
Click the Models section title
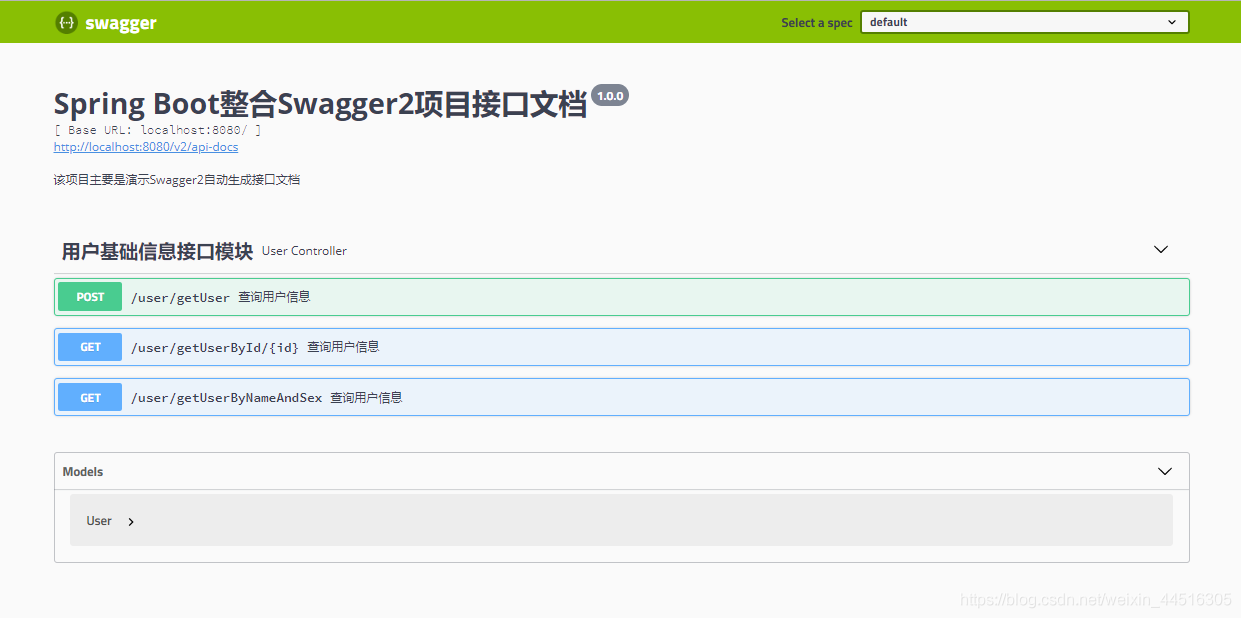coord(83,472)
